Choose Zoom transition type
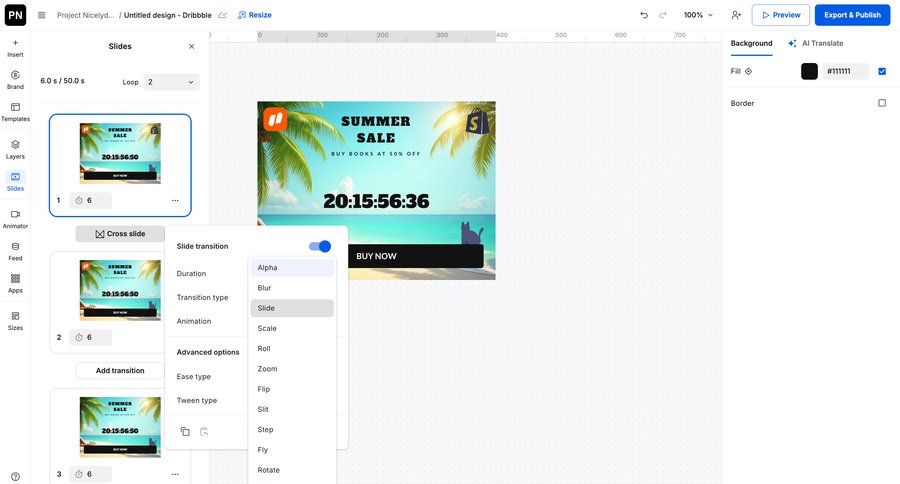The image size is (900, 484). (292, 369)
